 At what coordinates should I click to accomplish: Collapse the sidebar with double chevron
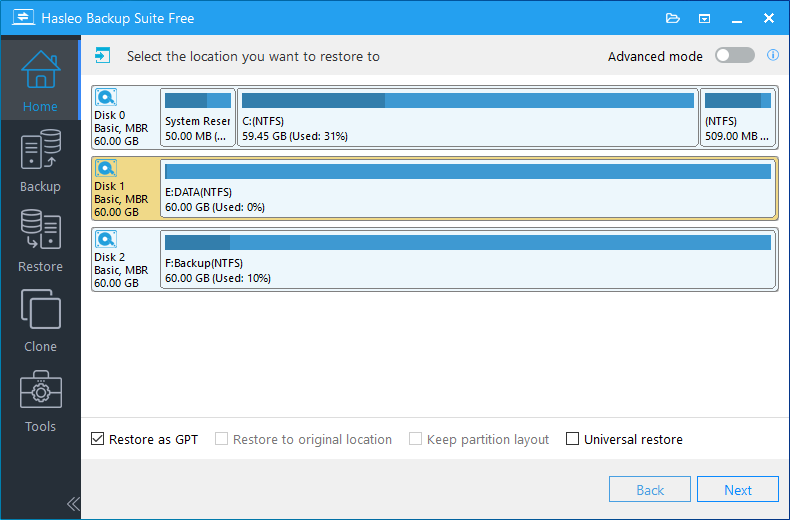(x=72, y=503)
